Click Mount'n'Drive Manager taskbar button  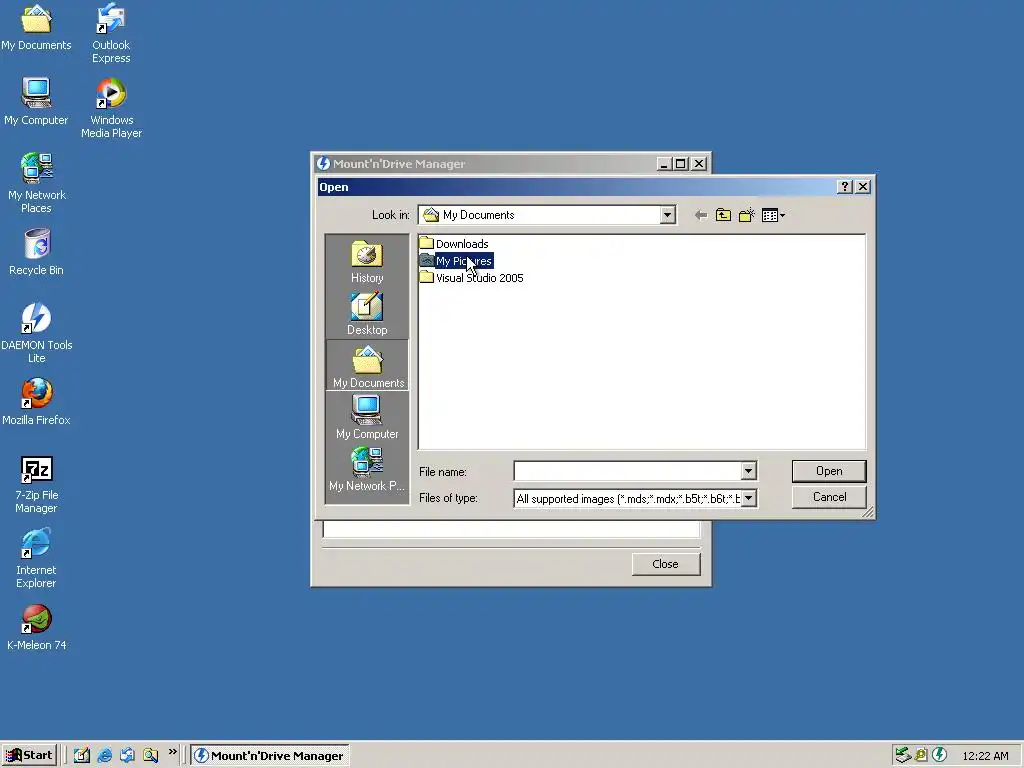coord(270,755)
